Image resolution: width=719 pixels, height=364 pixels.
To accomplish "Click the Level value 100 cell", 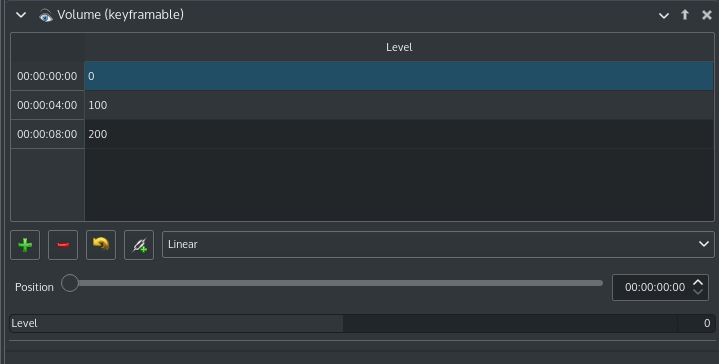I will (399, 105).
